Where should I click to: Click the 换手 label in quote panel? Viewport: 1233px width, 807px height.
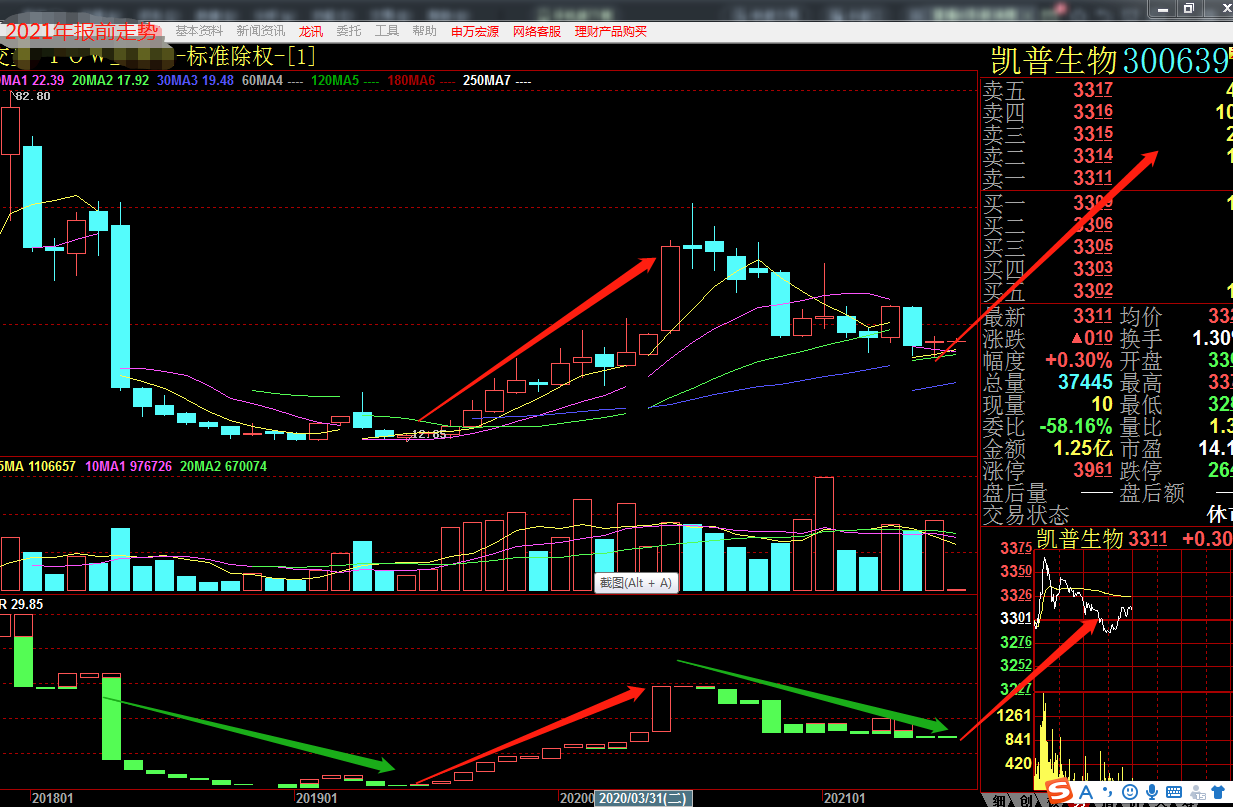1142,339
